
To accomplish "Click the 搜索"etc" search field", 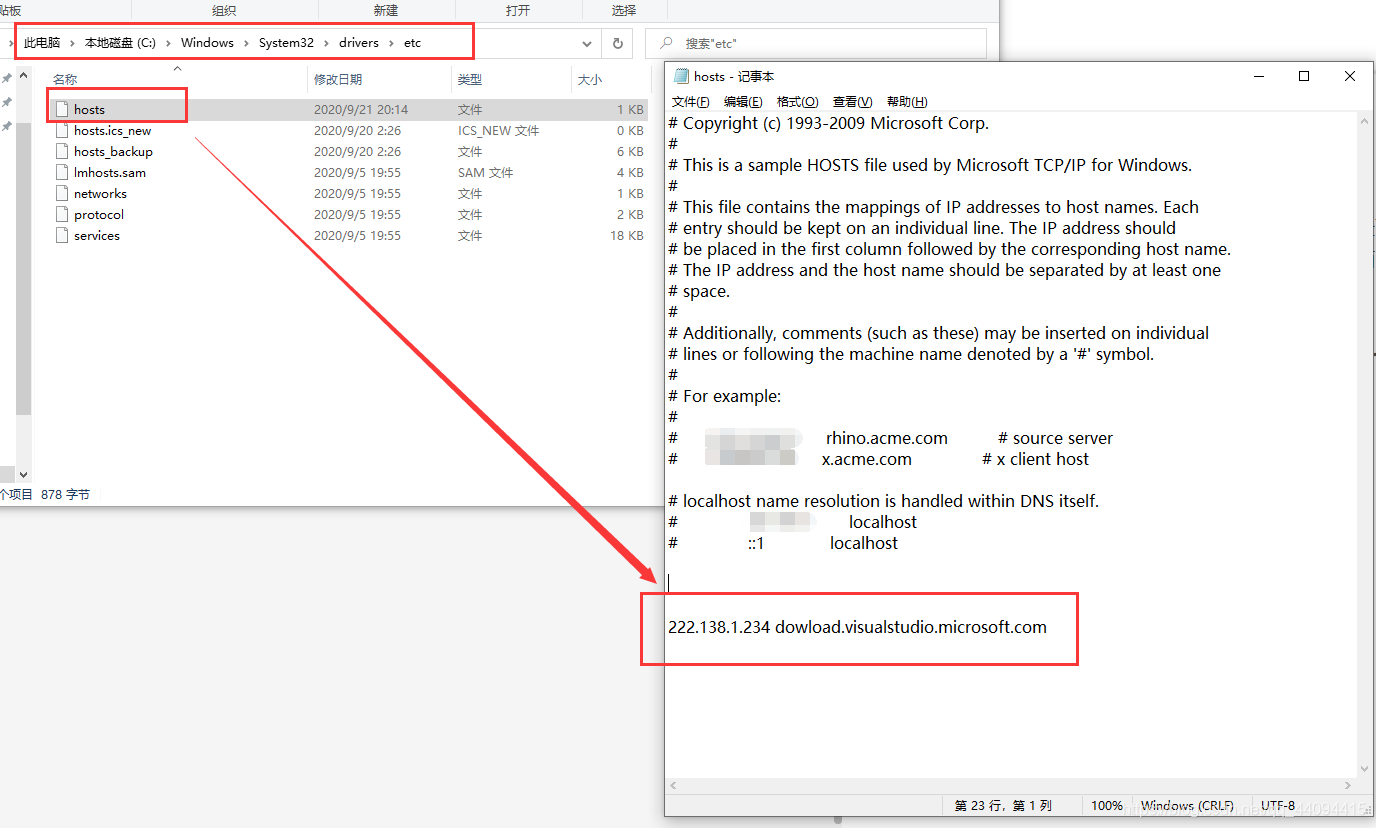I will click(x=815, y=43).
